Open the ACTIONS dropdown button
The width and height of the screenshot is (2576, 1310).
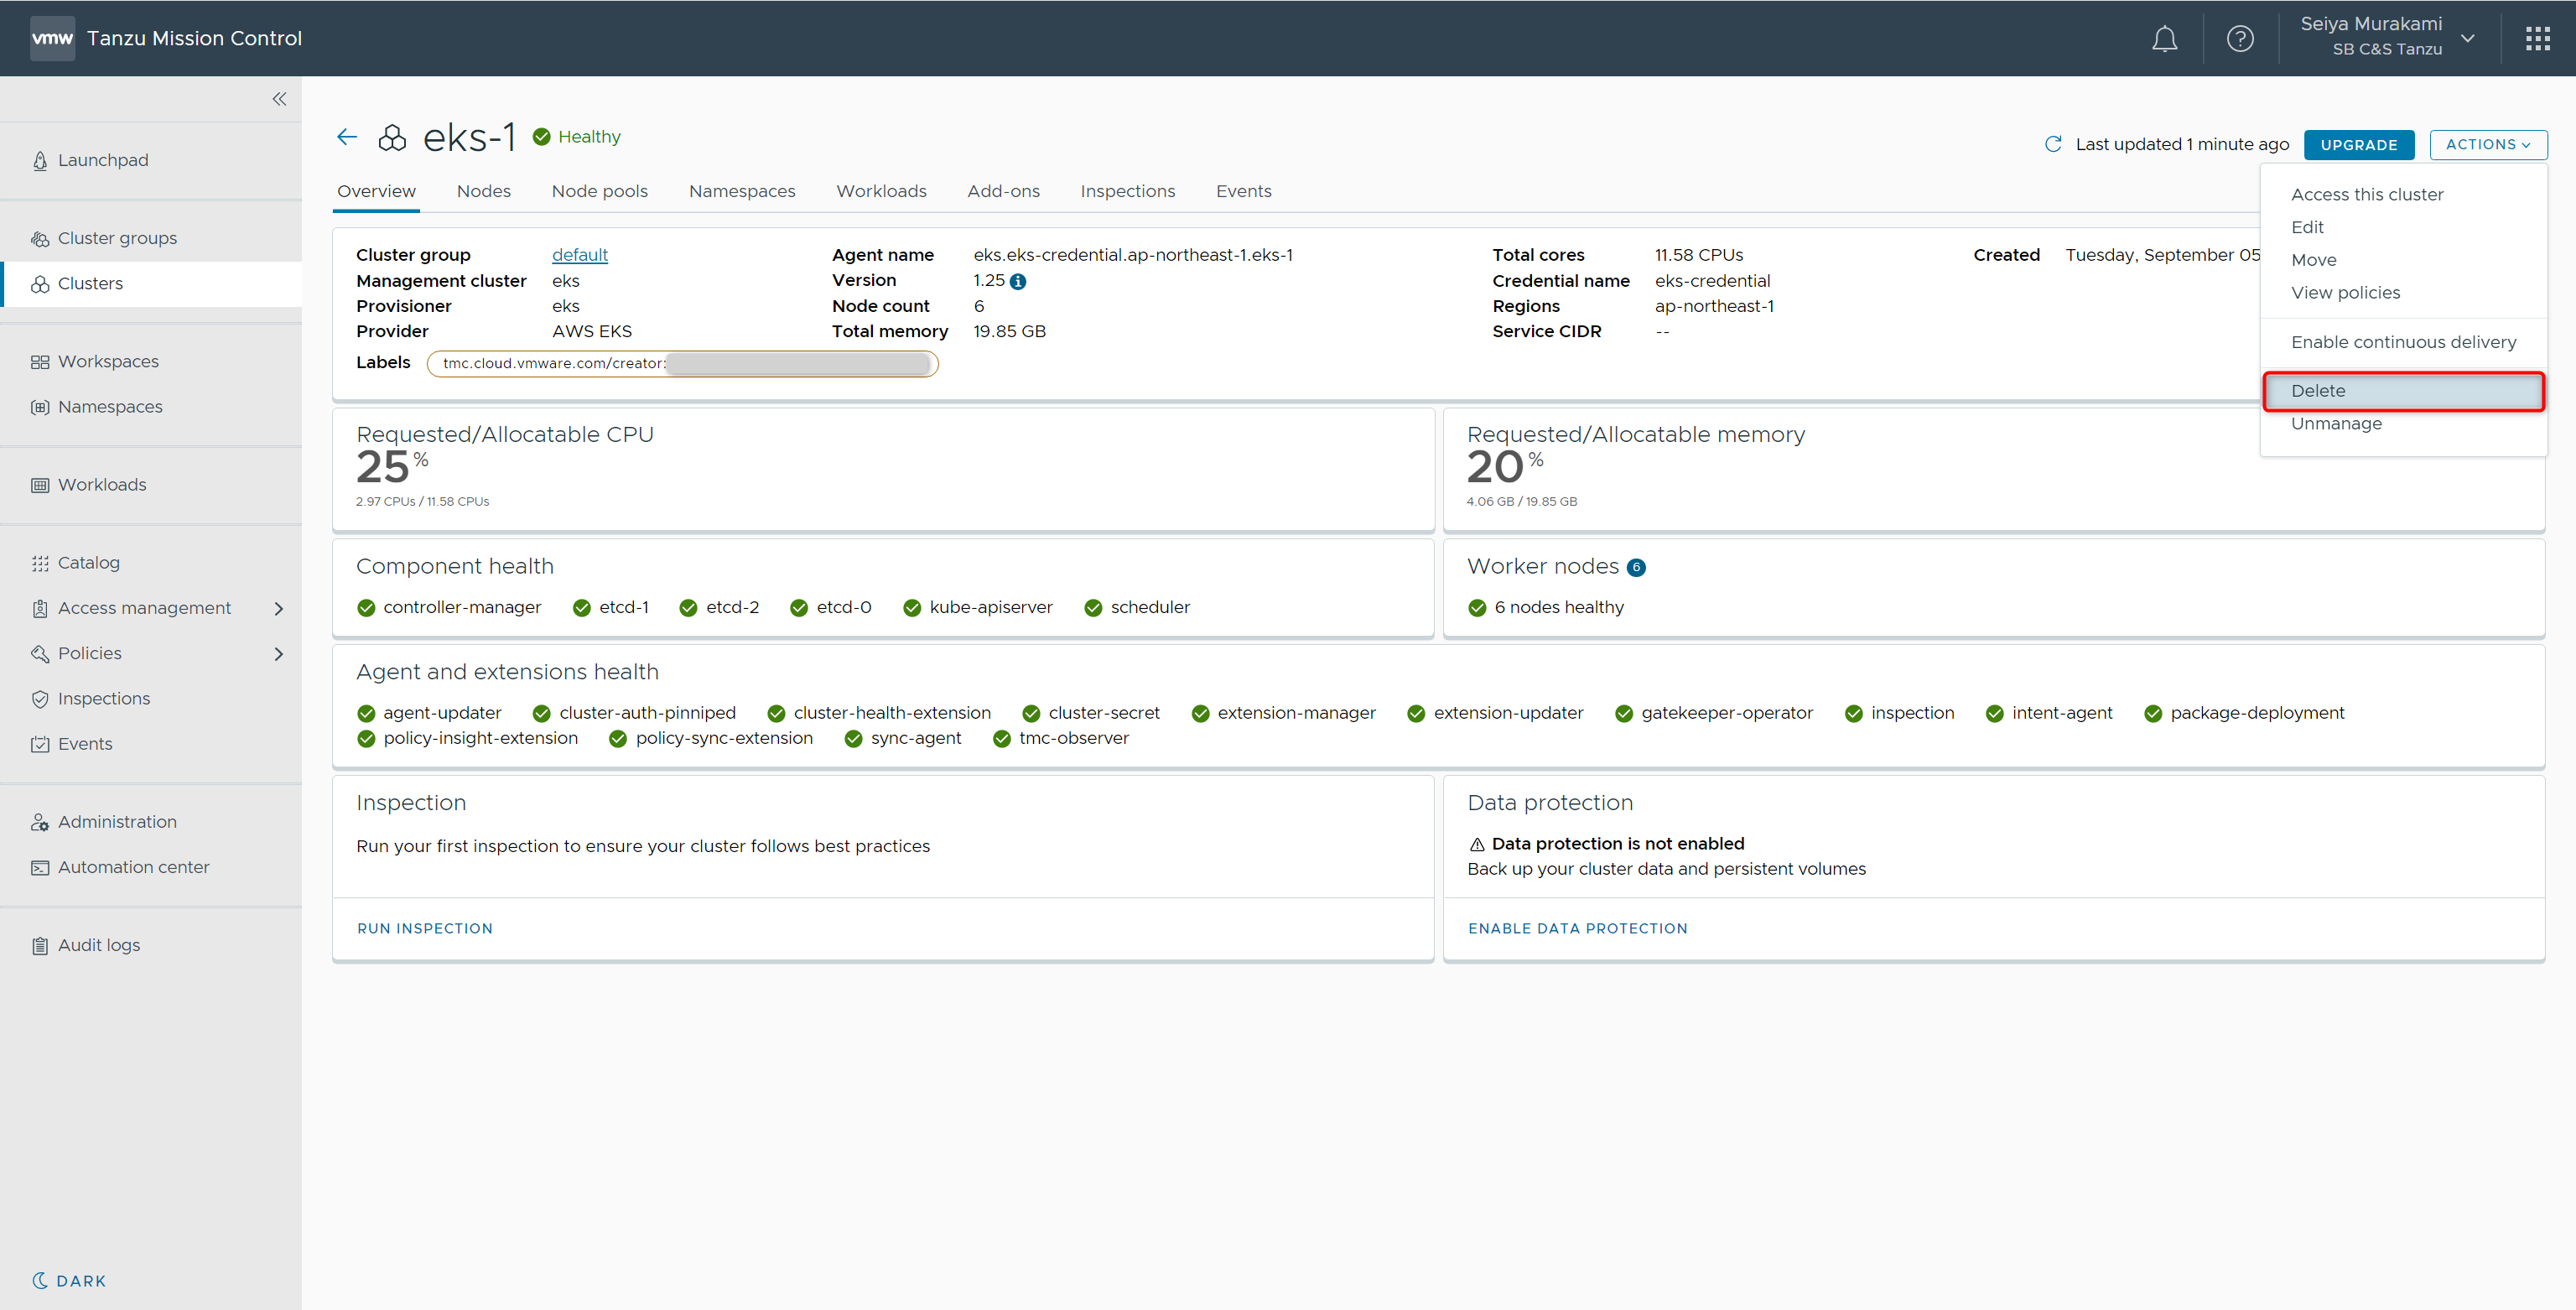point(2487,144)
